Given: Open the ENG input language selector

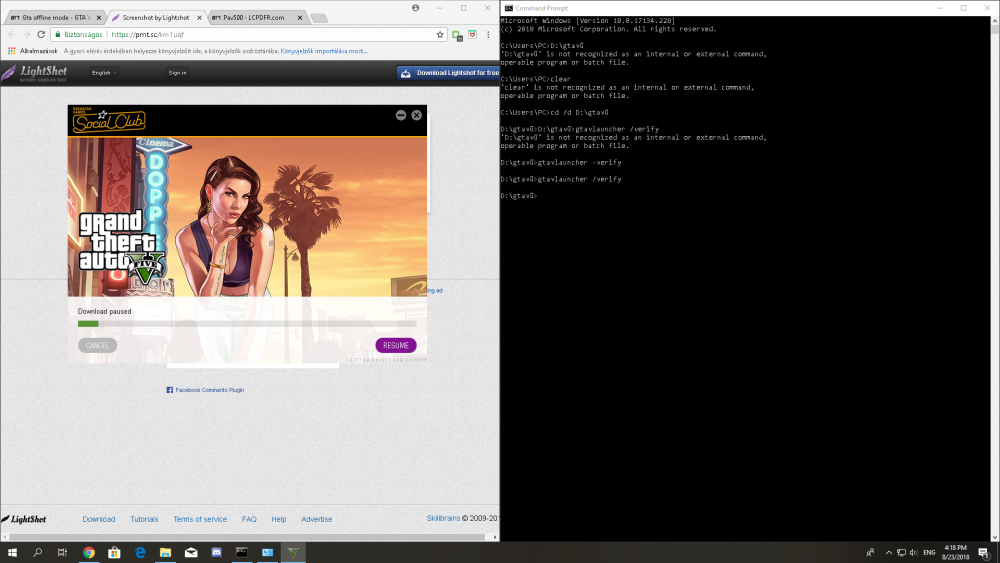Looking at the screenshot, I should pyautogui.click(x=929, y=552).
